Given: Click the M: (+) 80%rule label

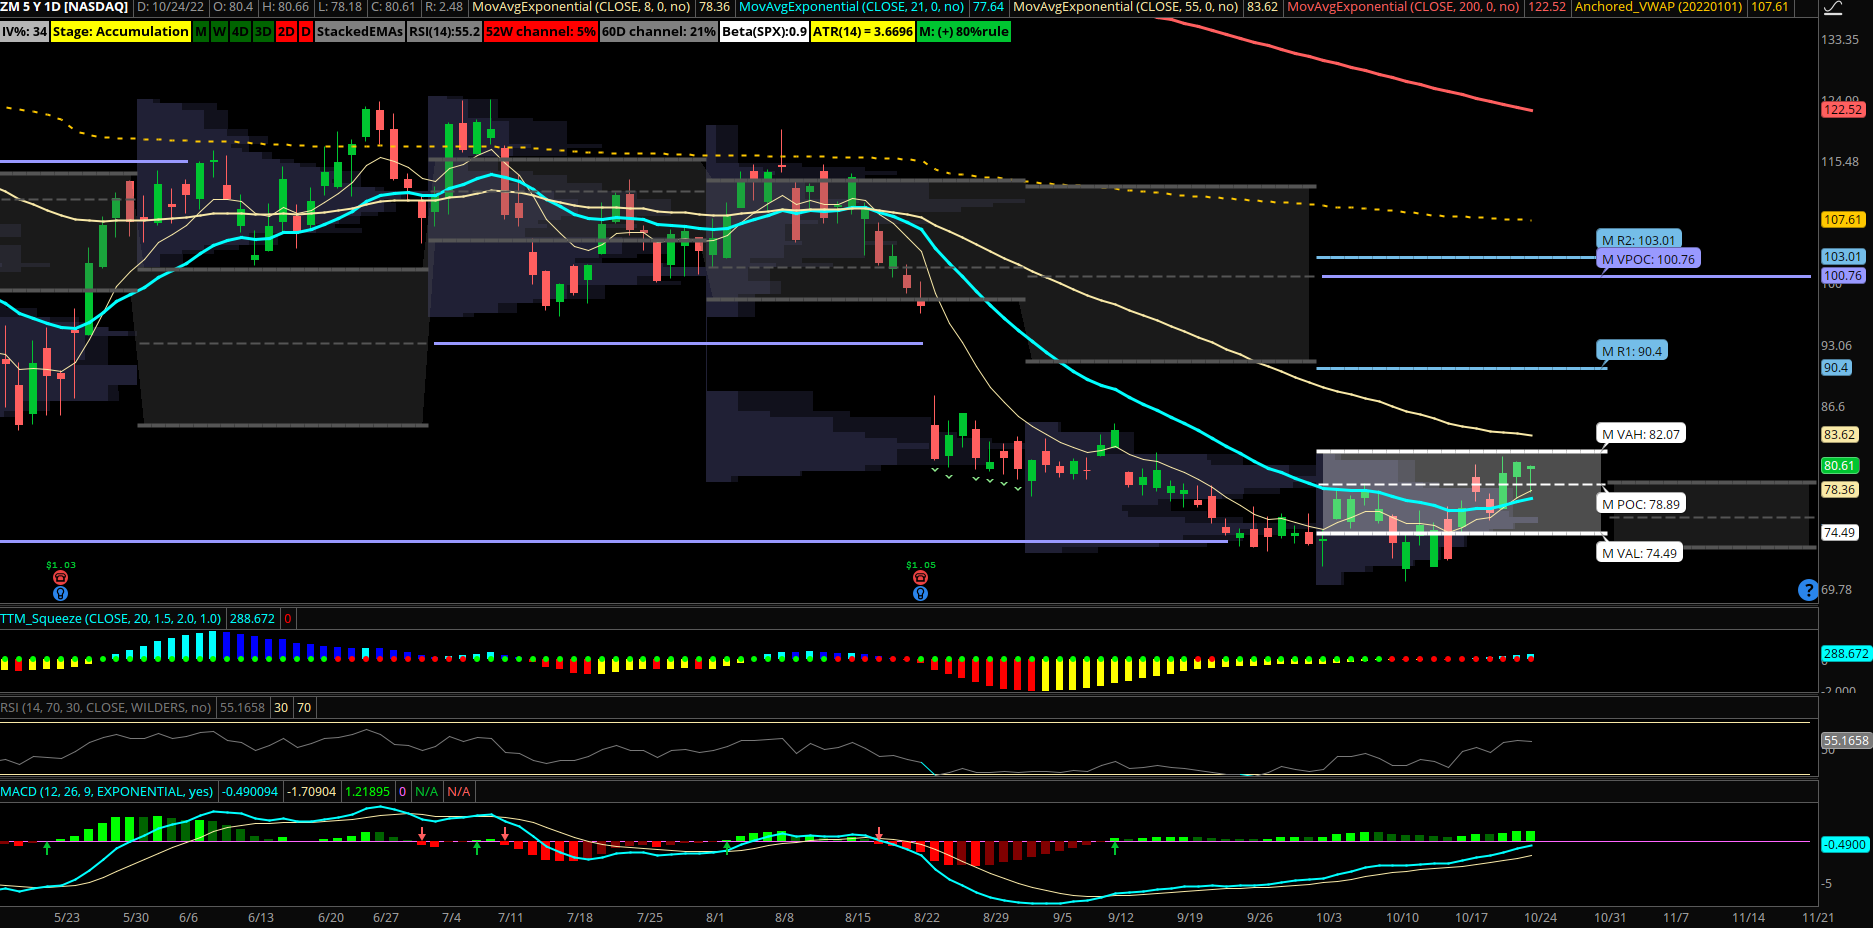Looking at the screenshot, I should (x=964, y=32).
